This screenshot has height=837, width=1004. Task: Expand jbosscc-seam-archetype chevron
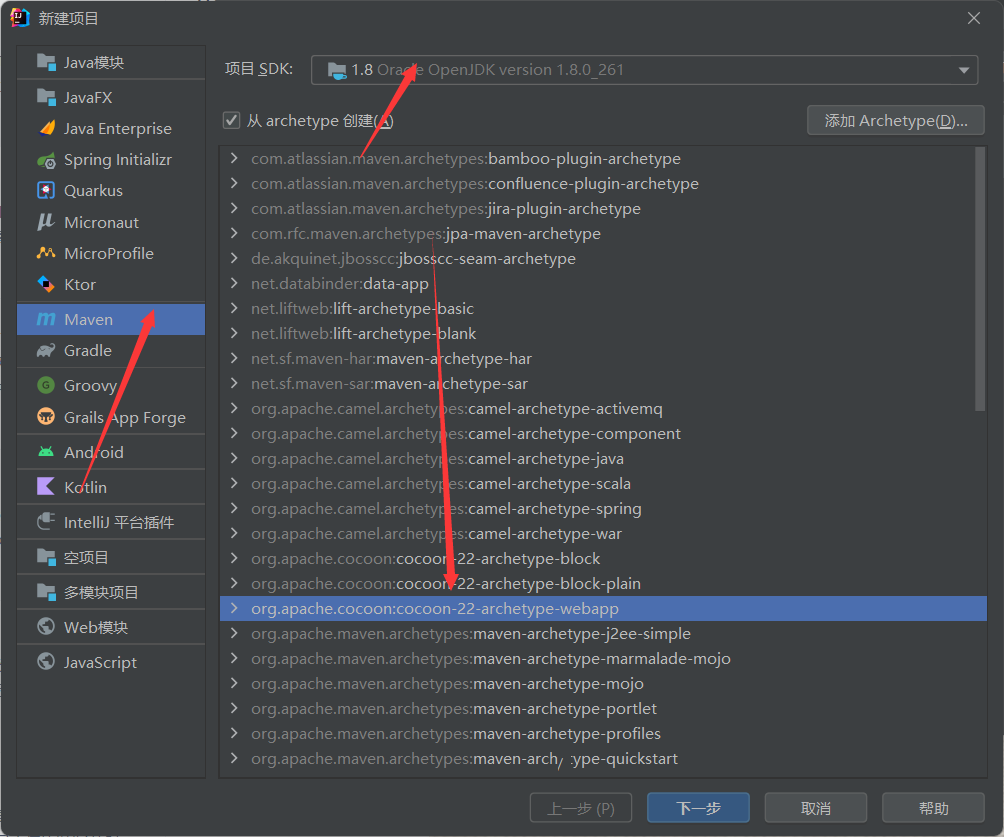(234, 258)
